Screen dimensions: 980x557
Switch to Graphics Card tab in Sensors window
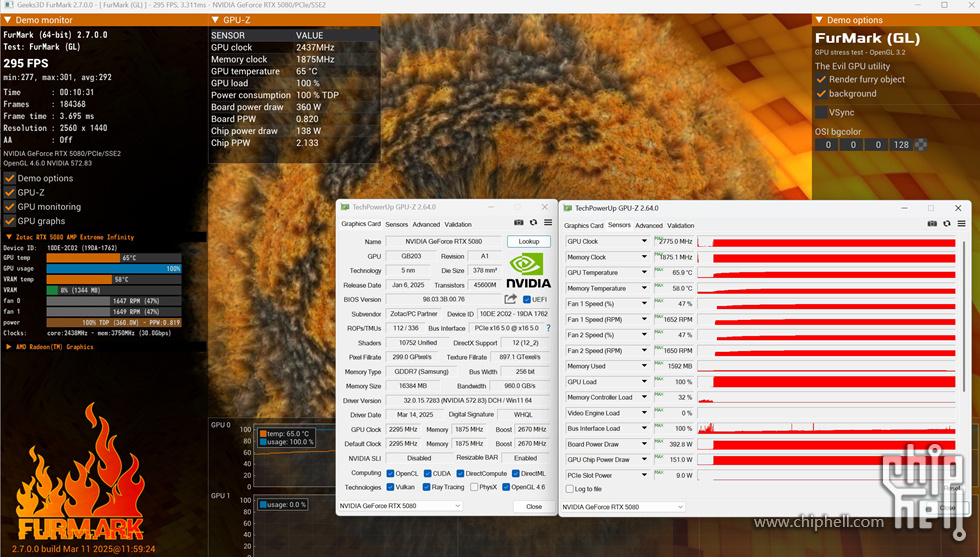click(584, 226)
